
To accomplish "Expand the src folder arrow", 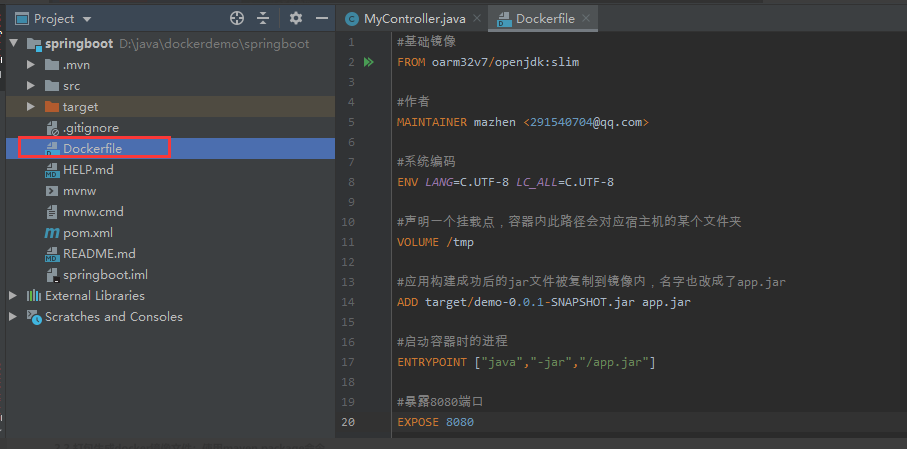I will pos(32,86).
